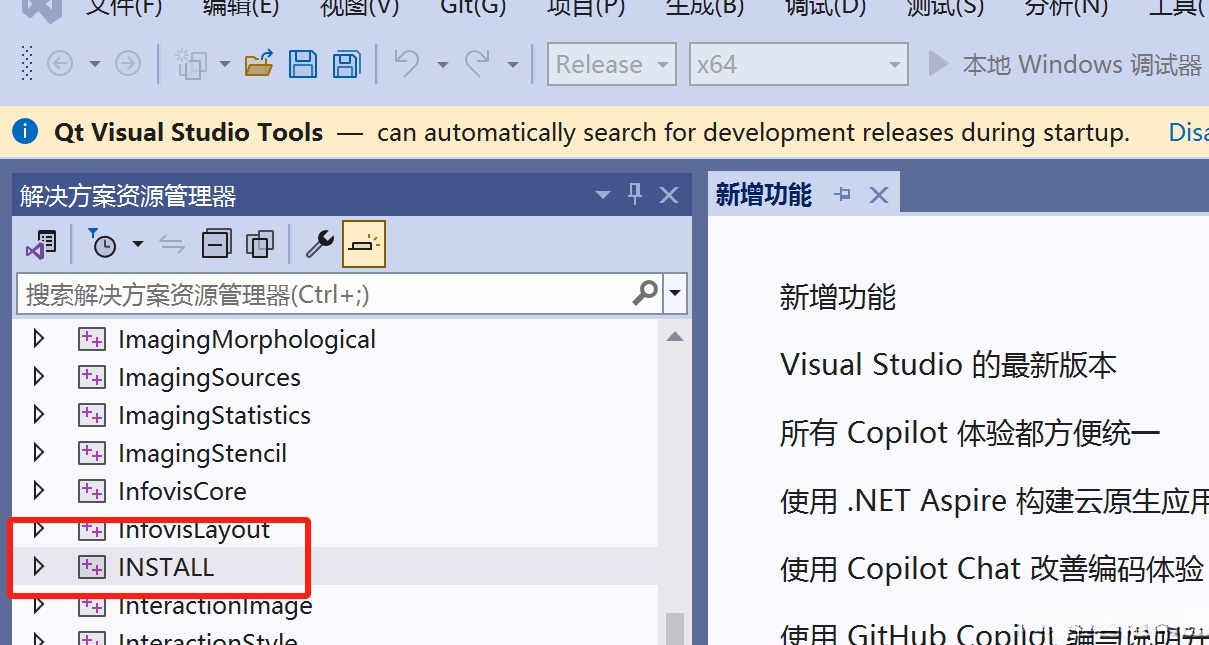Click the Save All icon
This screenshot has height=645, width=1209.
pyautogui.click(x=346, y=64)
